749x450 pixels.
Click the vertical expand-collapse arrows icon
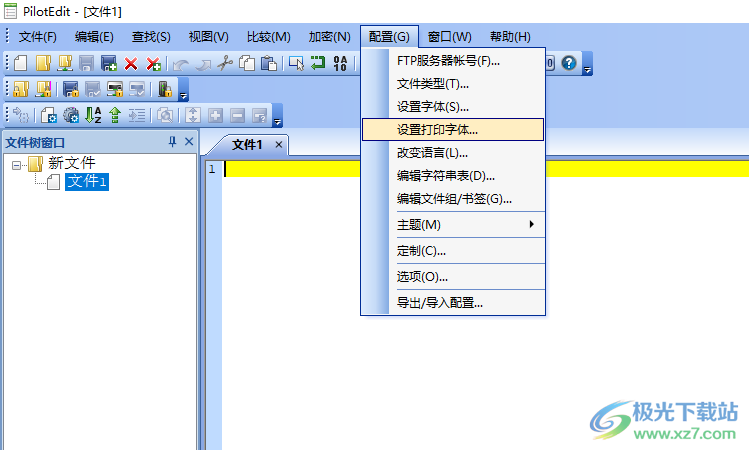(193, 115)
